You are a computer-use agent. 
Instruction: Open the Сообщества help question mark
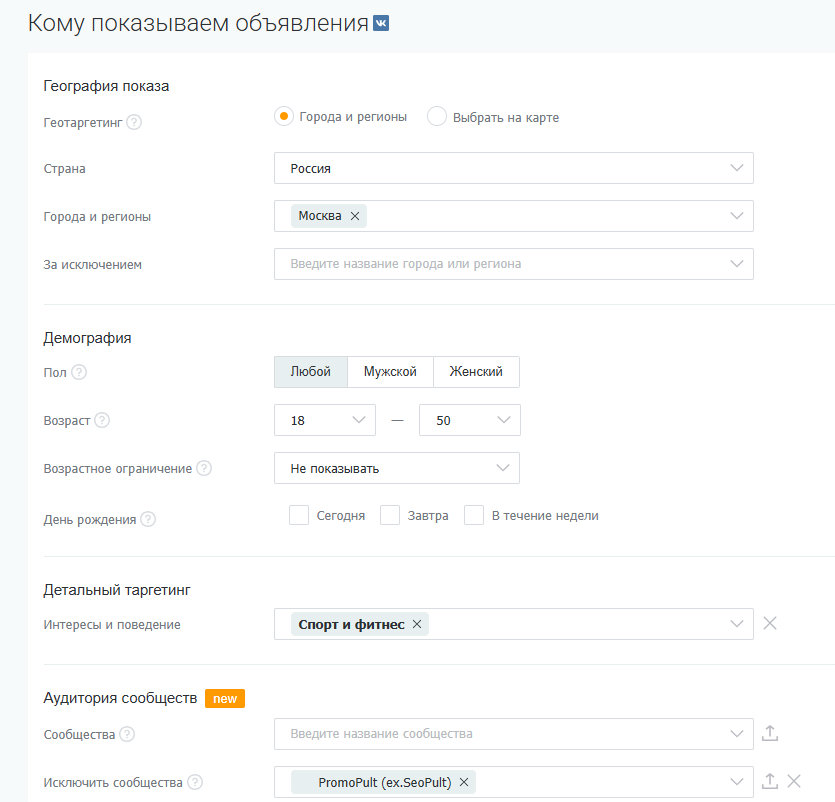coord(127,734)
